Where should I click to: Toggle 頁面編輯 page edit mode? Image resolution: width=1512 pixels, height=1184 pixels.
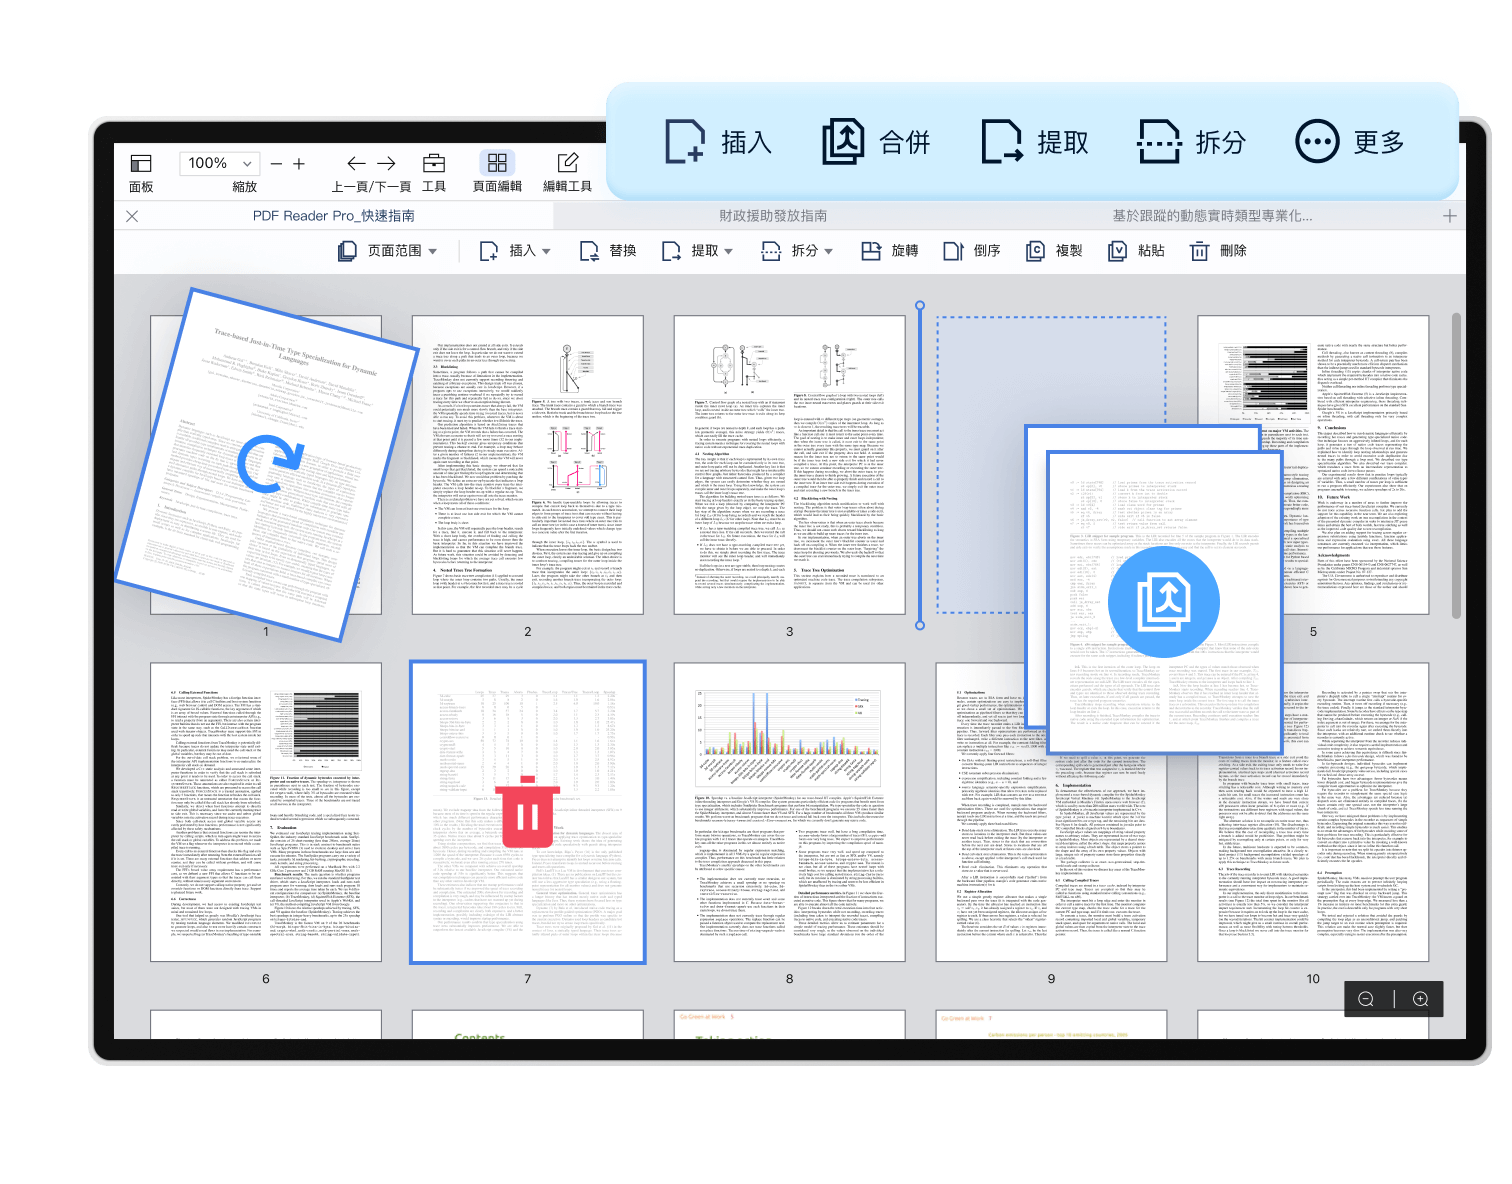pos(497,163)
